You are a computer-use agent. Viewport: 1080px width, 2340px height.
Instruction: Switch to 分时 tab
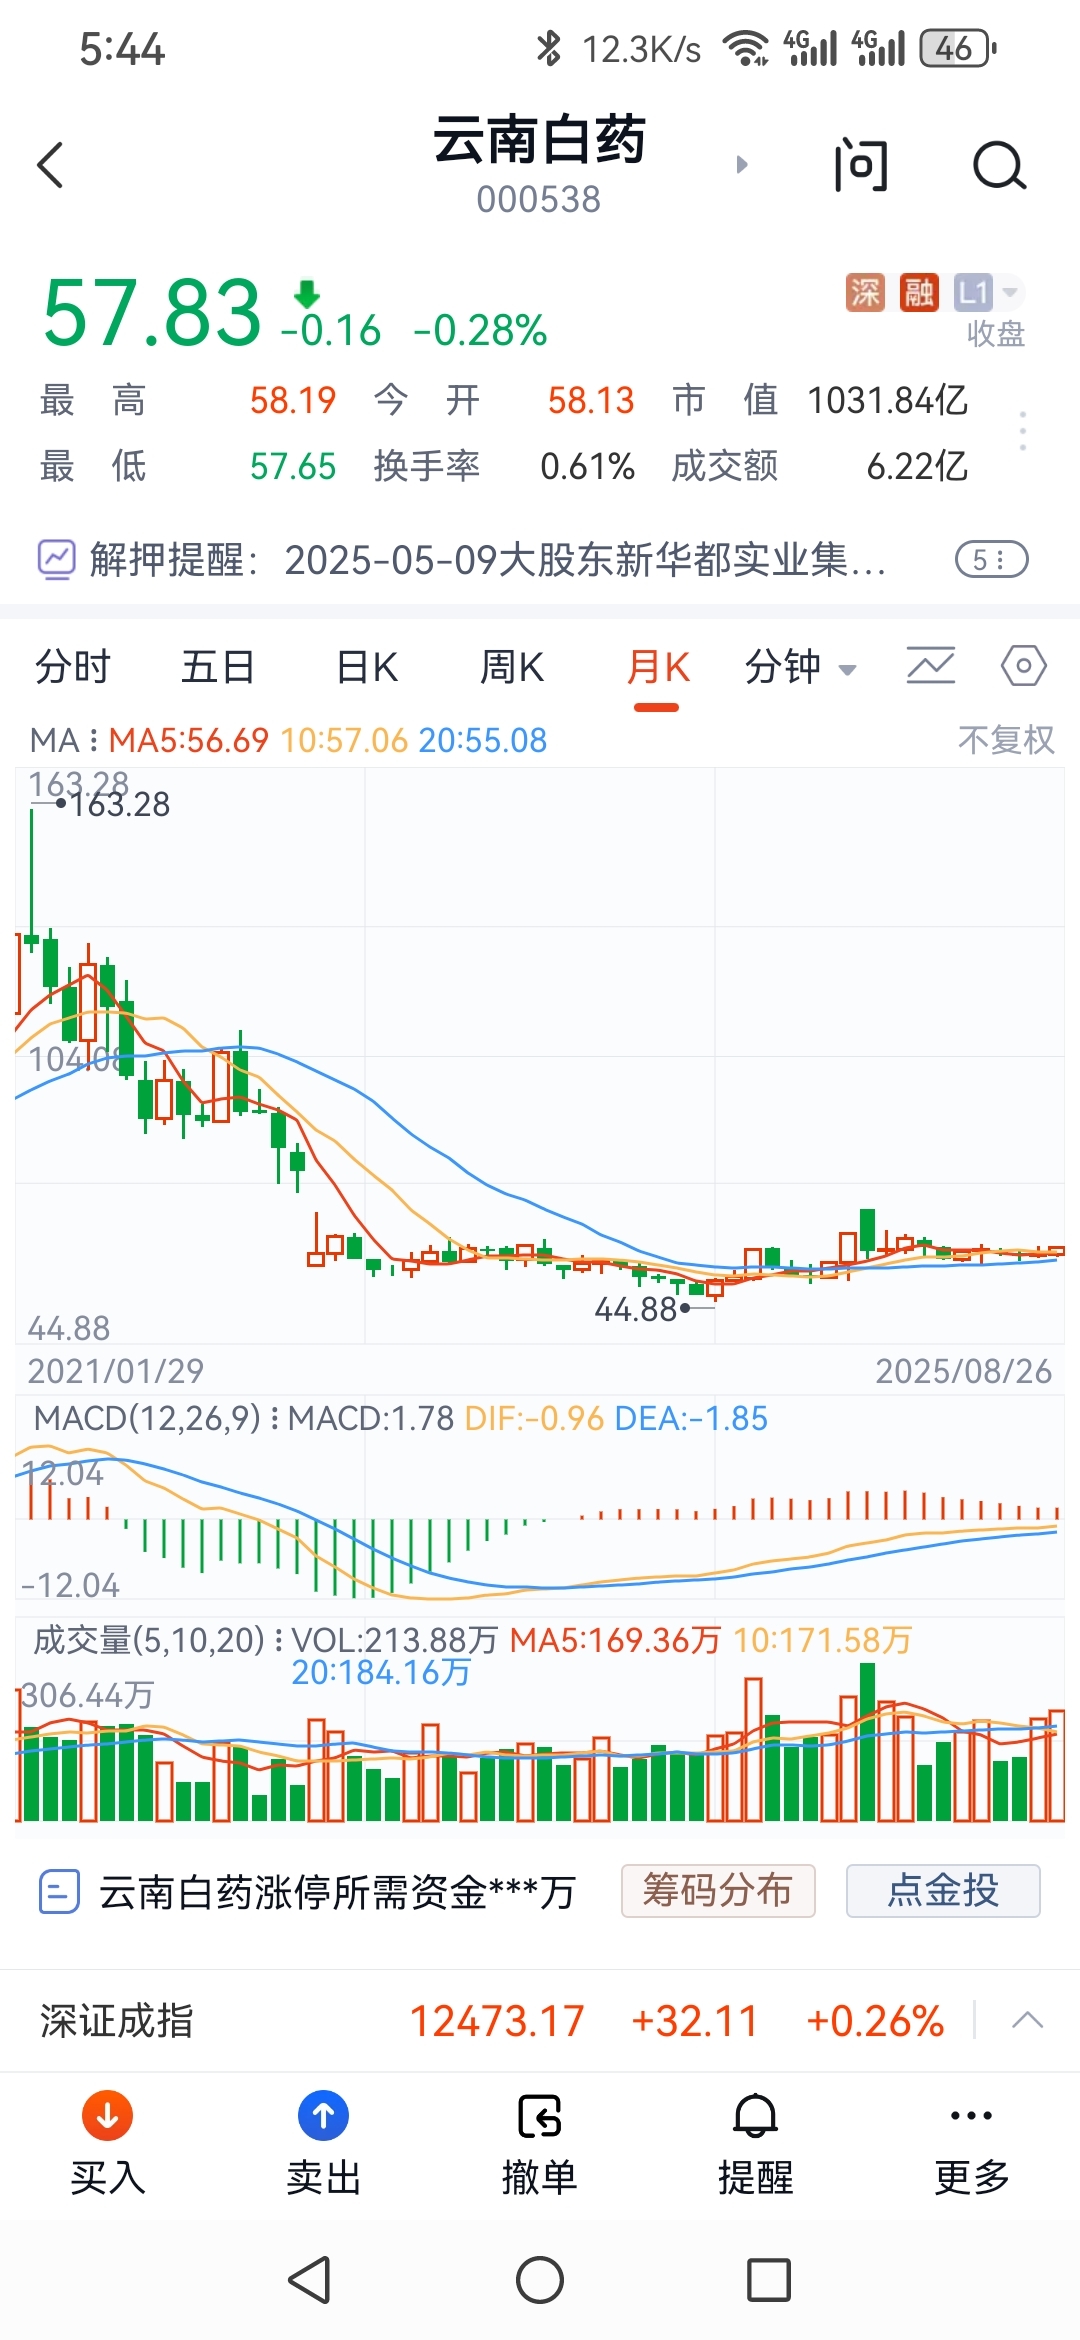coord(72,666)
